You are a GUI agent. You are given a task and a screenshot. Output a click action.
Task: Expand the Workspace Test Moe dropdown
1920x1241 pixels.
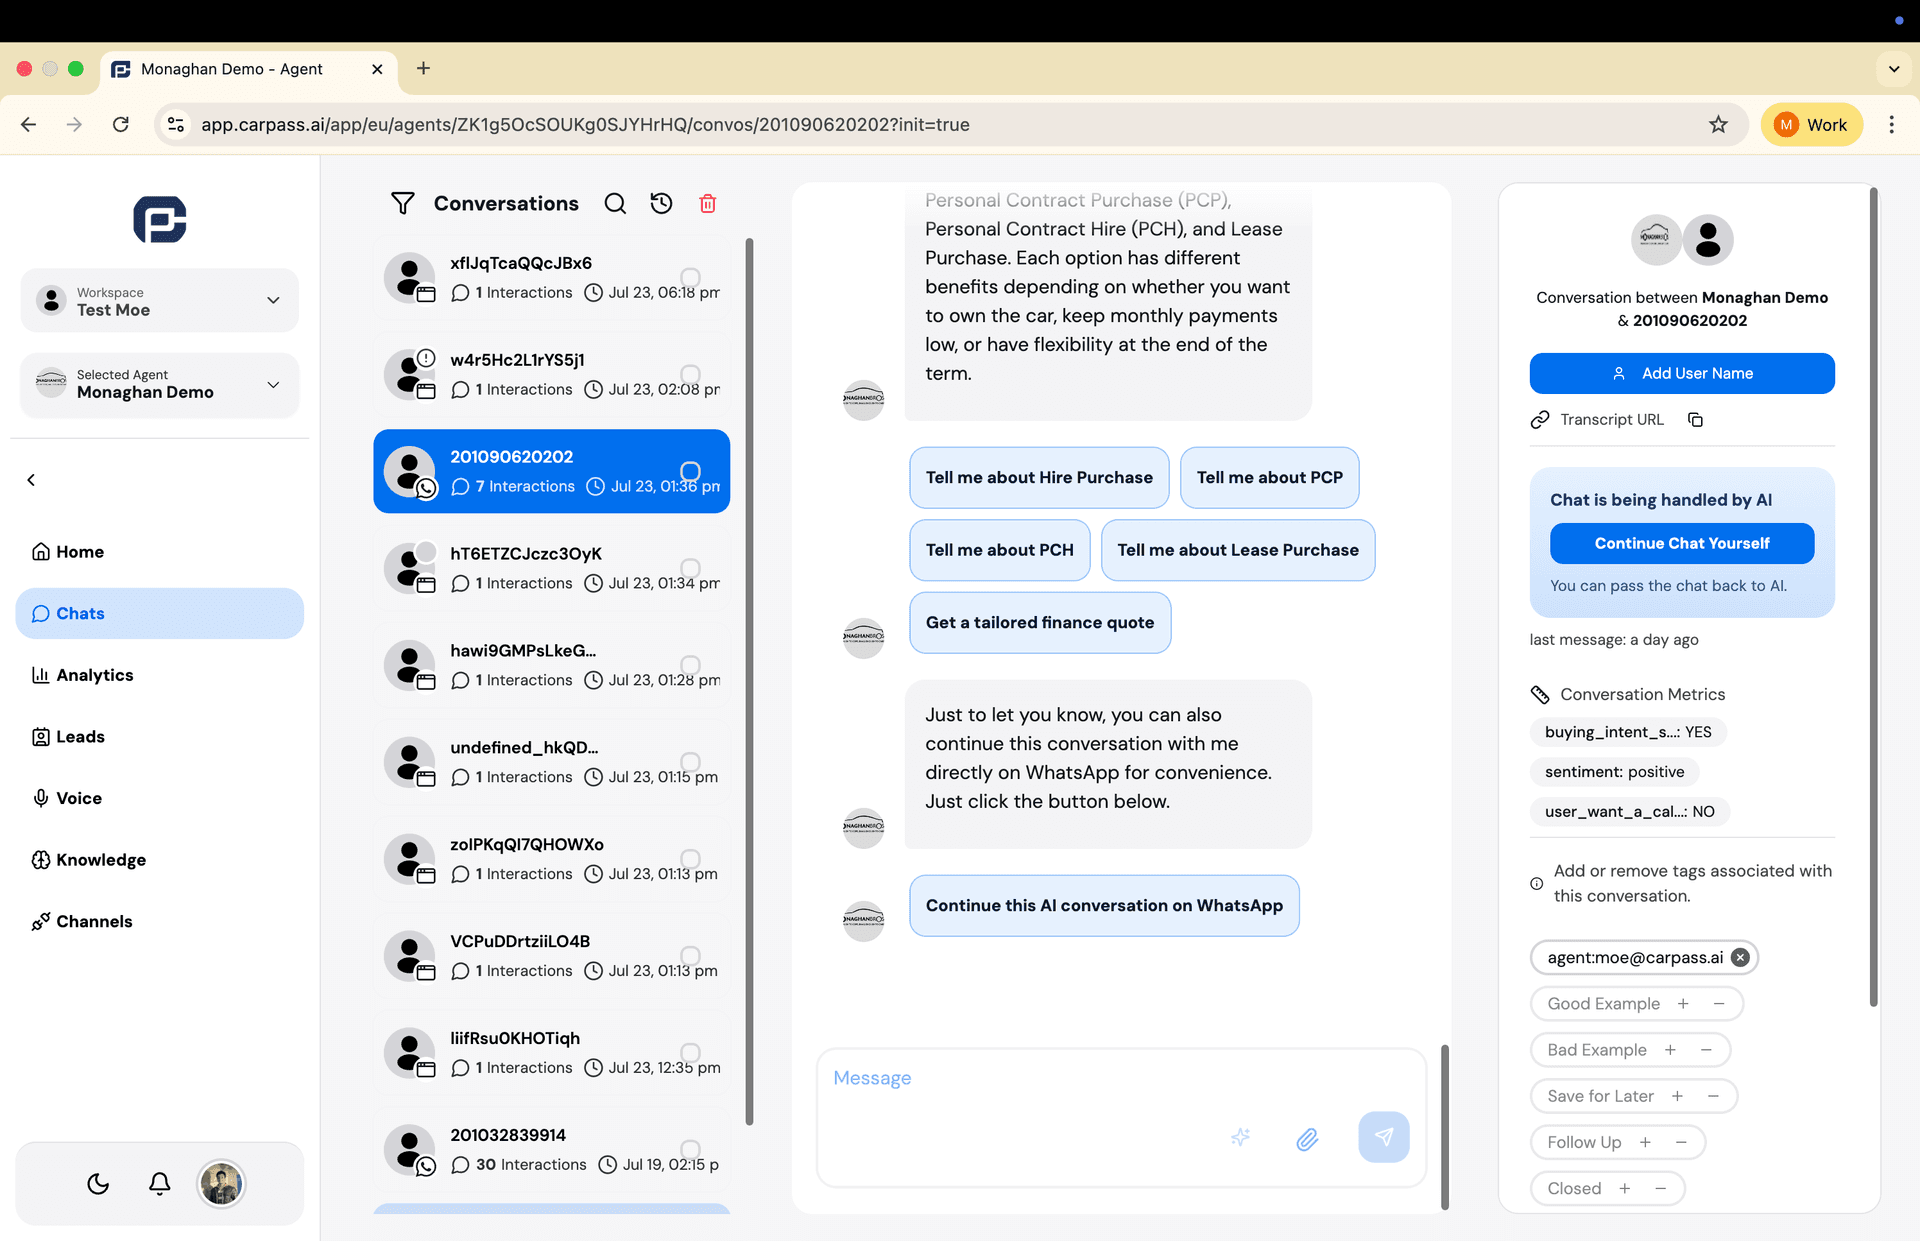pos(273,299)
